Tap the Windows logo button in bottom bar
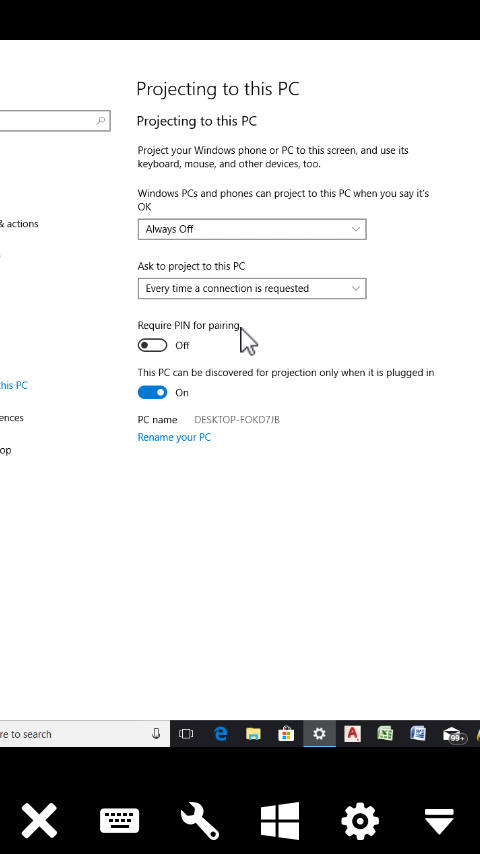Screen dimensions: 480x854 (x=280, y=820)
